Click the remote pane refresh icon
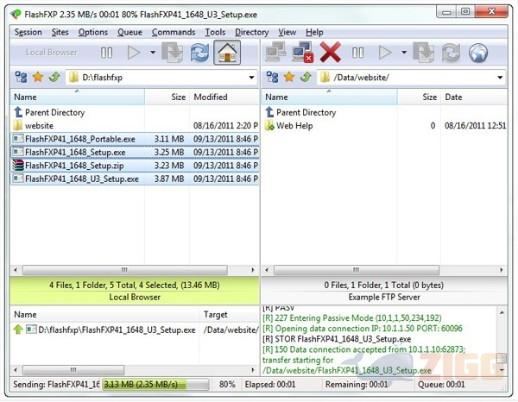Screen dimensions: 518x402 (x=451, y=52)
